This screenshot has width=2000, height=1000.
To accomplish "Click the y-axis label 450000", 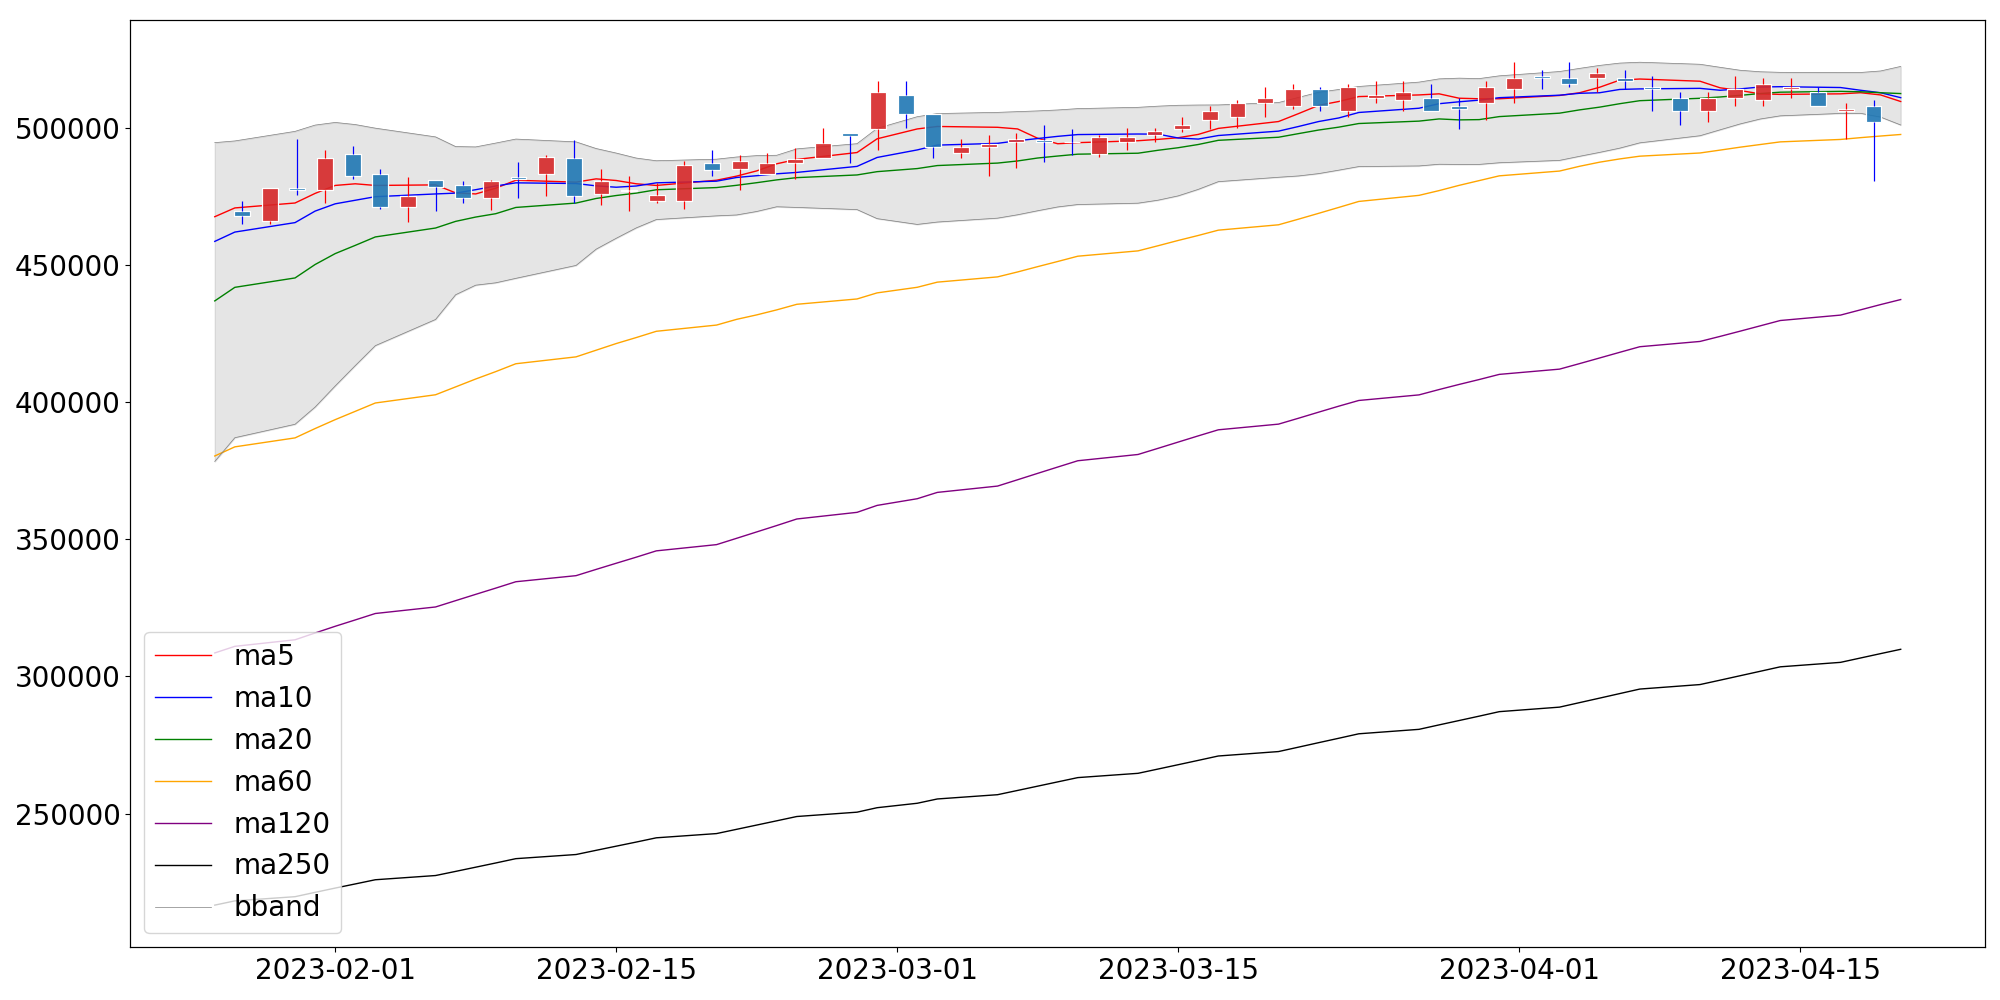I will (68, 266).
